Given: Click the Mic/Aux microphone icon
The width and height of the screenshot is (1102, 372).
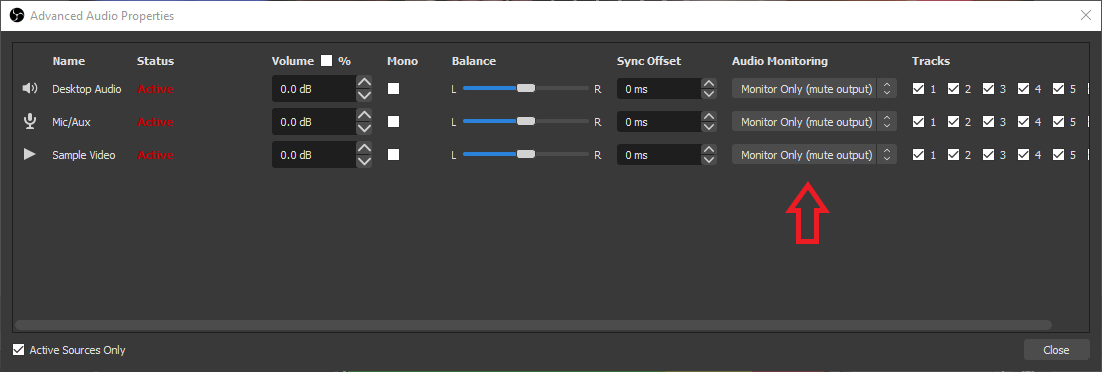Looking at the screenshot, I should [x=30, y=122].
